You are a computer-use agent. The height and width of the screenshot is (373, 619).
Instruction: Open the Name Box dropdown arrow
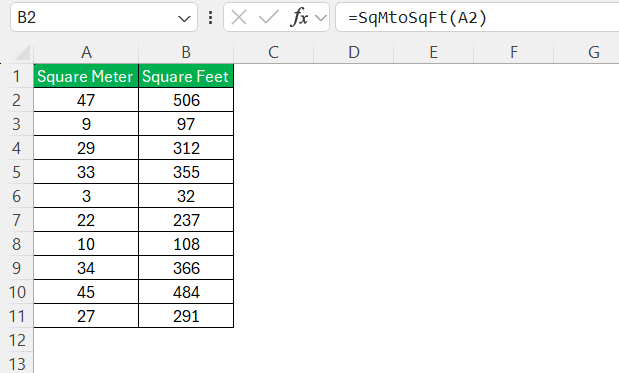[x=184, y=18]
